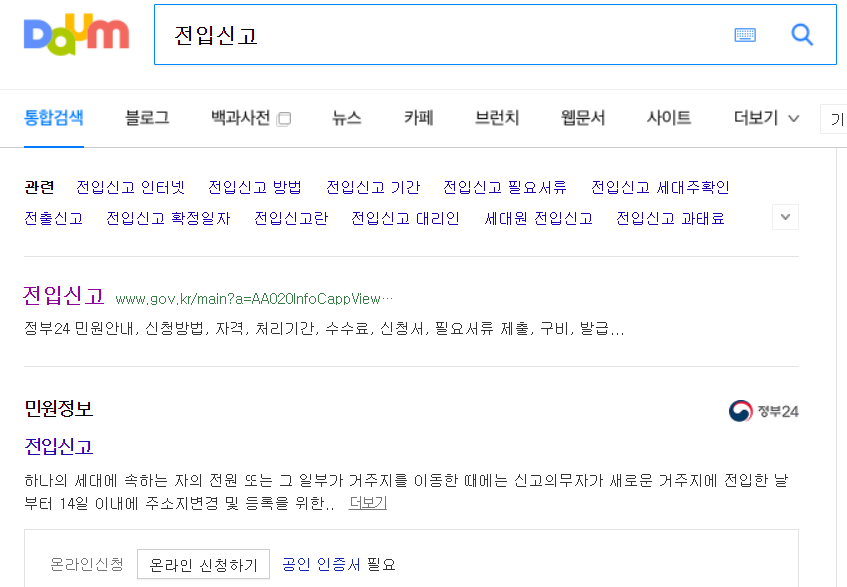Expand related searches with chevron button
Screen dimensions: 847x587
(785, 217)
